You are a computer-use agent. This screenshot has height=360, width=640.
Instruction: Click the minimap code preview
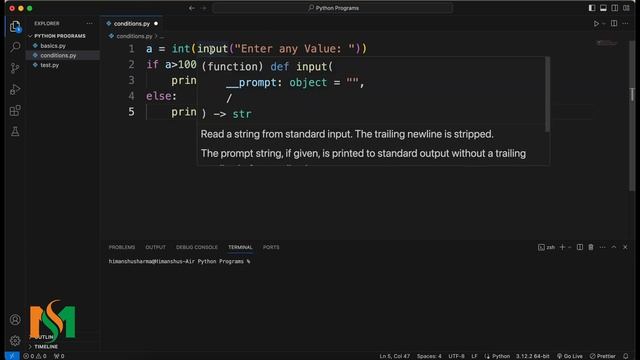607,43
